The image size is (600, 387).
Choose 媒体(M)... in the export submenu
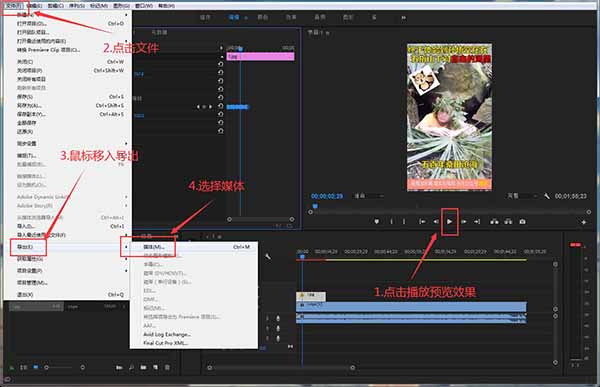pyautogui.click(x=194, y=247)
